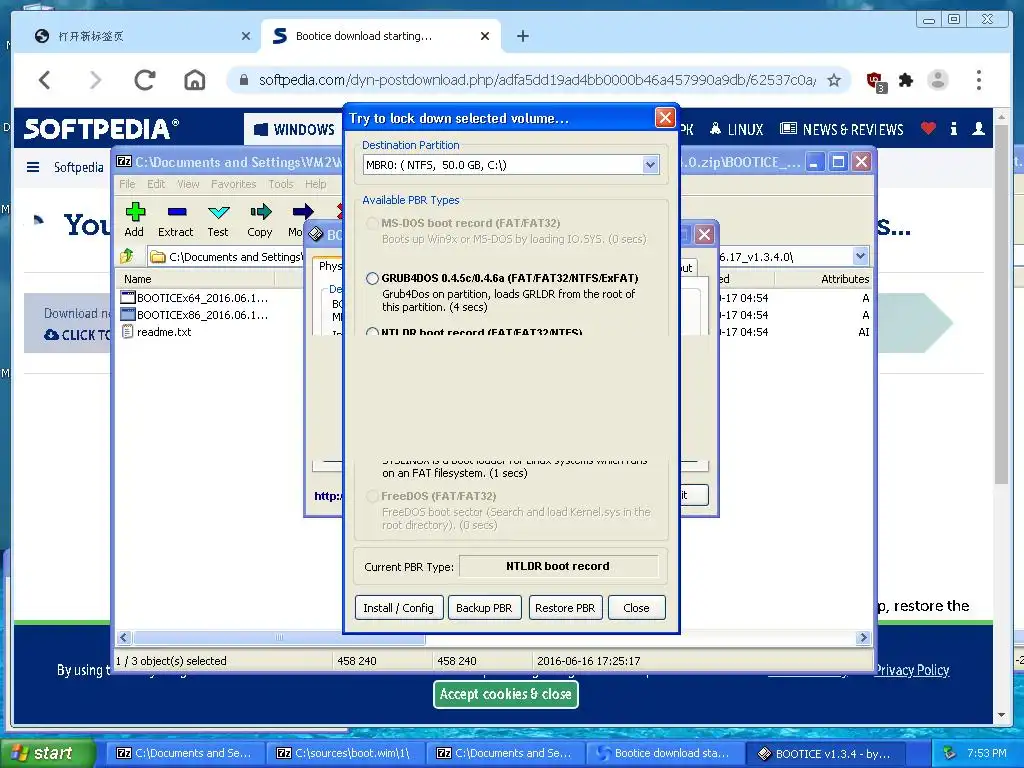Go to browser home page
The image size is (1024, 768).
point(195,80)
